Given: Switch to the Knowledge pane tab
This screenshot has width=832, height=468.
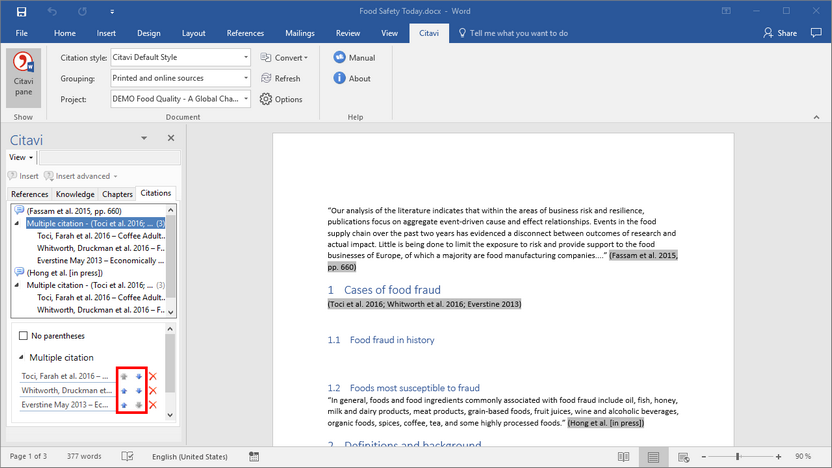Looking at the screenshot, I should click(x=75, y=194).
